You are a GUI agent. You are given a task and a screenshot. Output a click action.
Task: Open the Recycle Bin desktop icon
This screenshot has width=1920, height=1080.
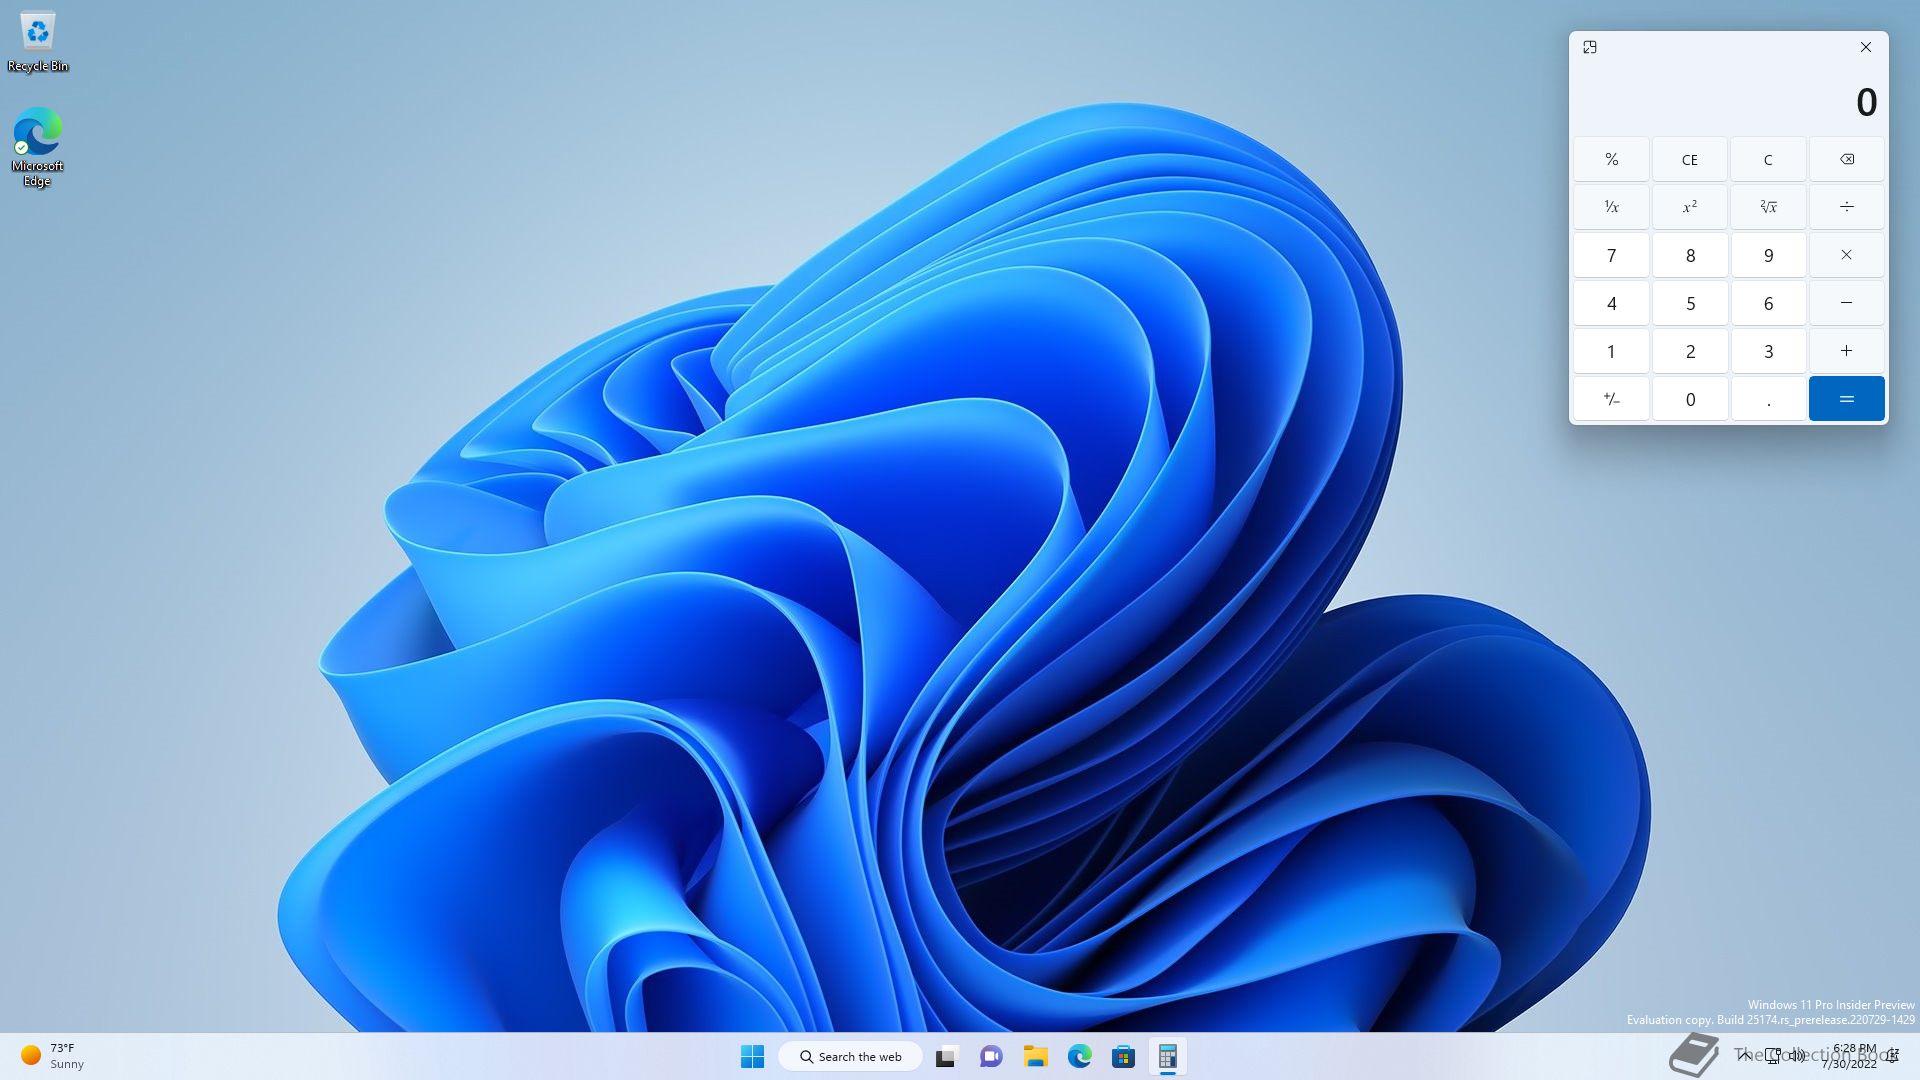(x=38, y=43)
